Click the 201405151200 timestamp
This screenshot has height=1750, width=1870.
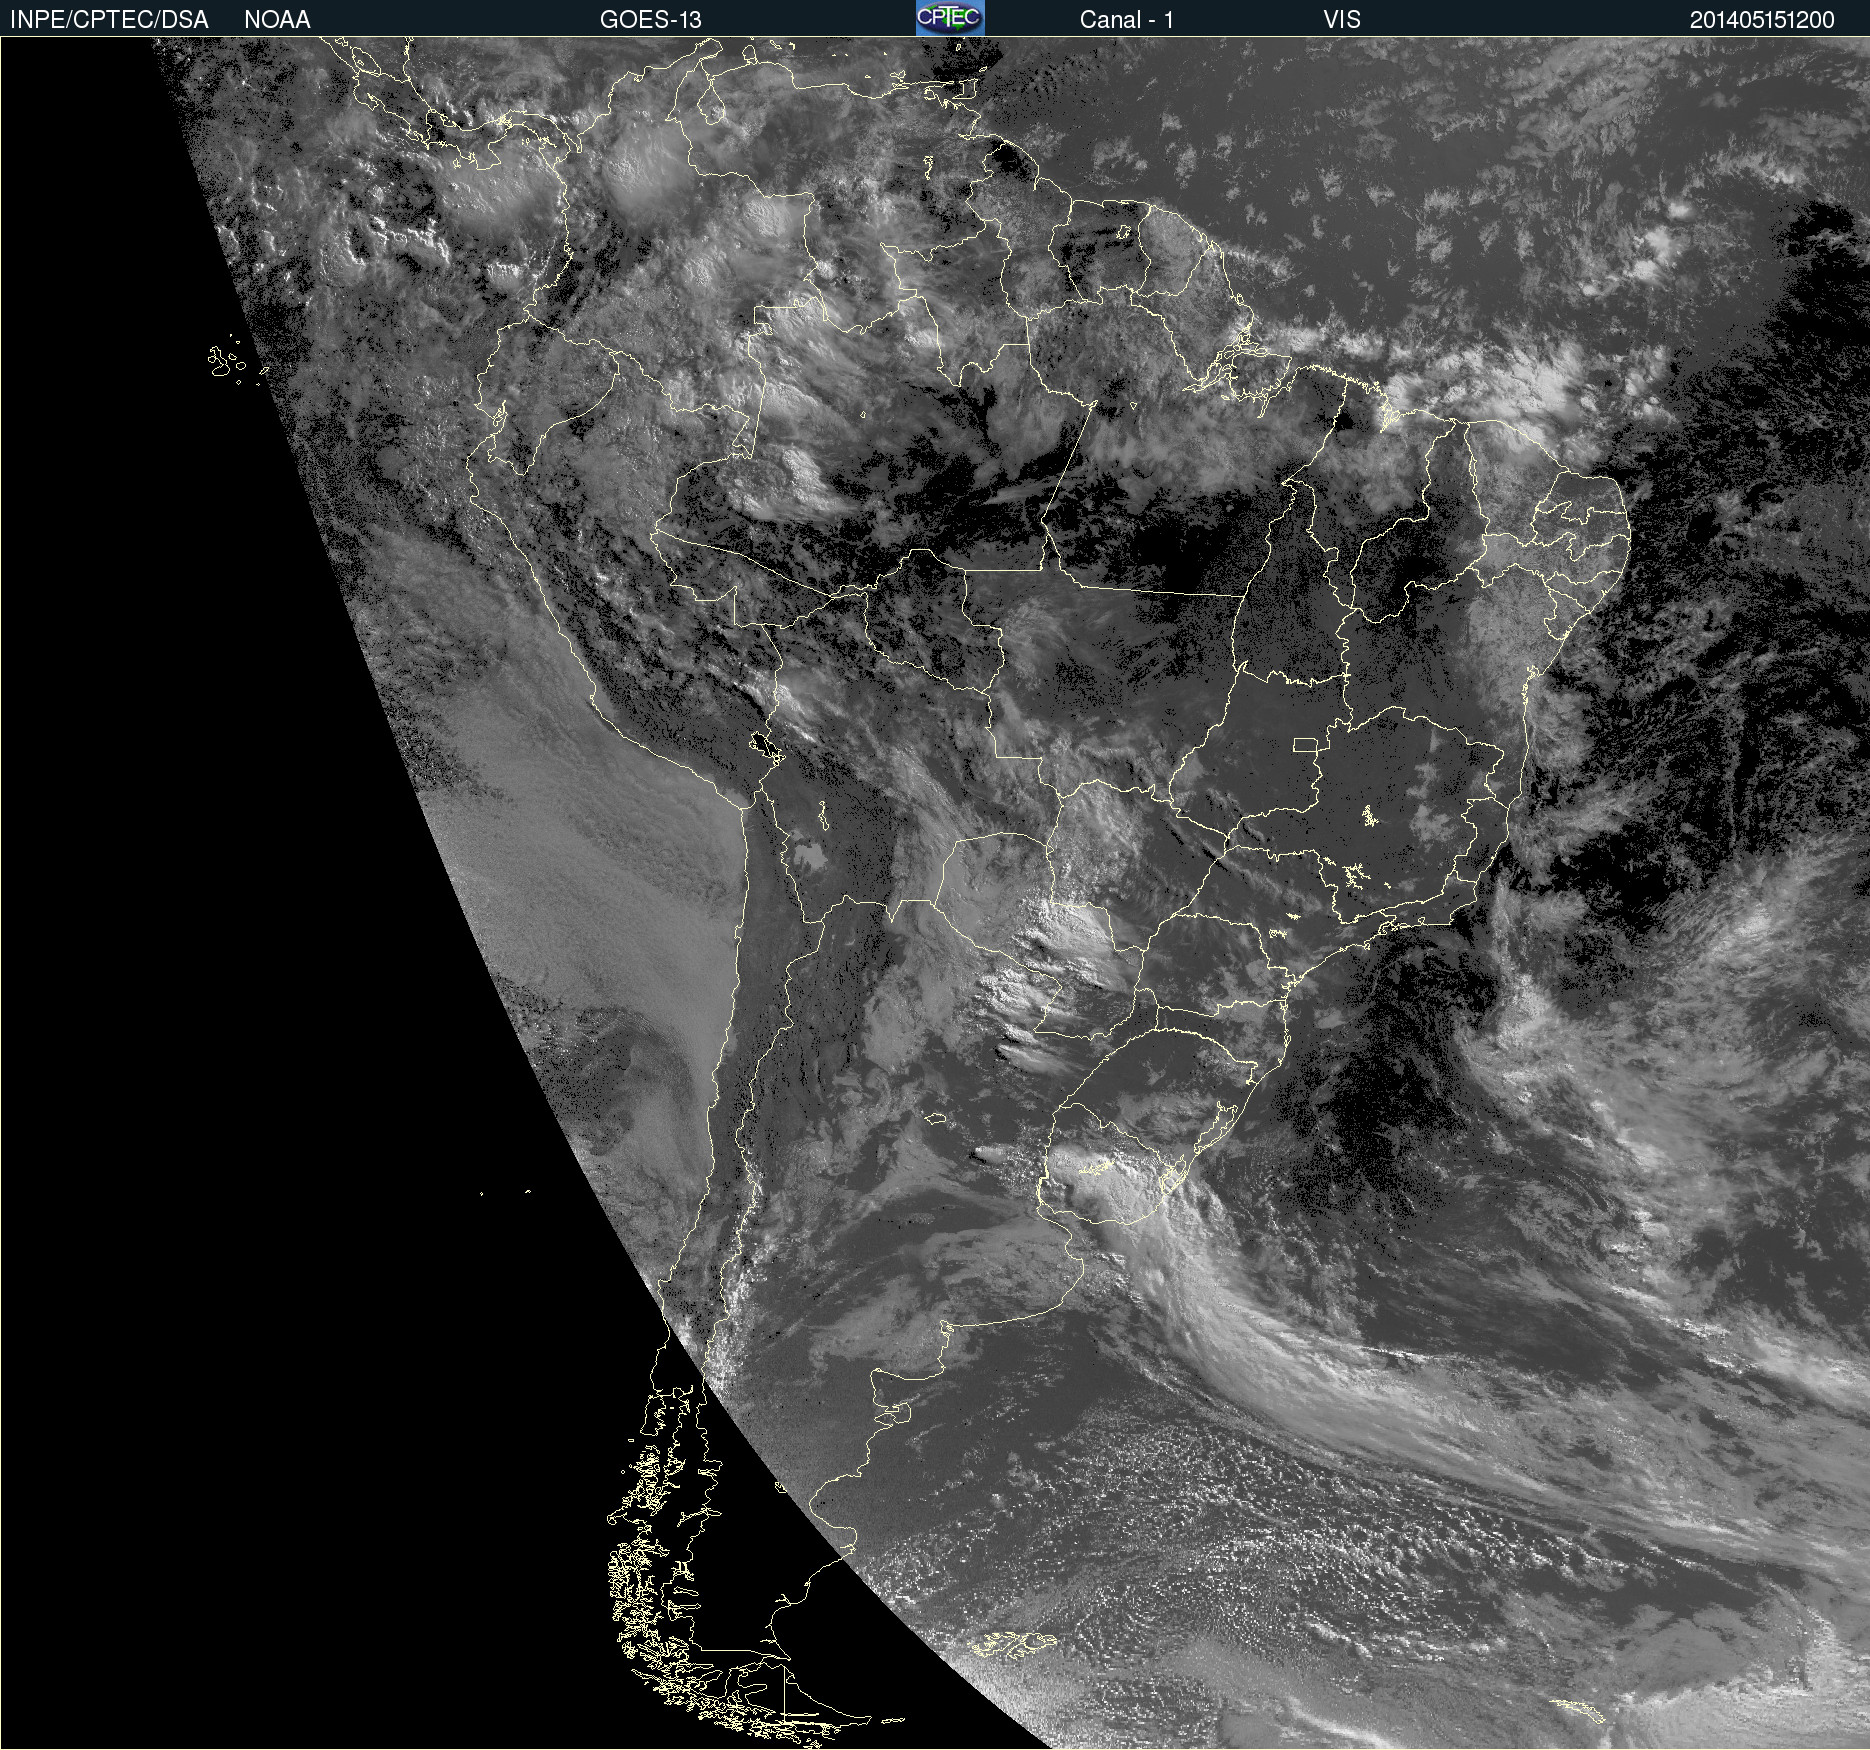(1762, 20)
